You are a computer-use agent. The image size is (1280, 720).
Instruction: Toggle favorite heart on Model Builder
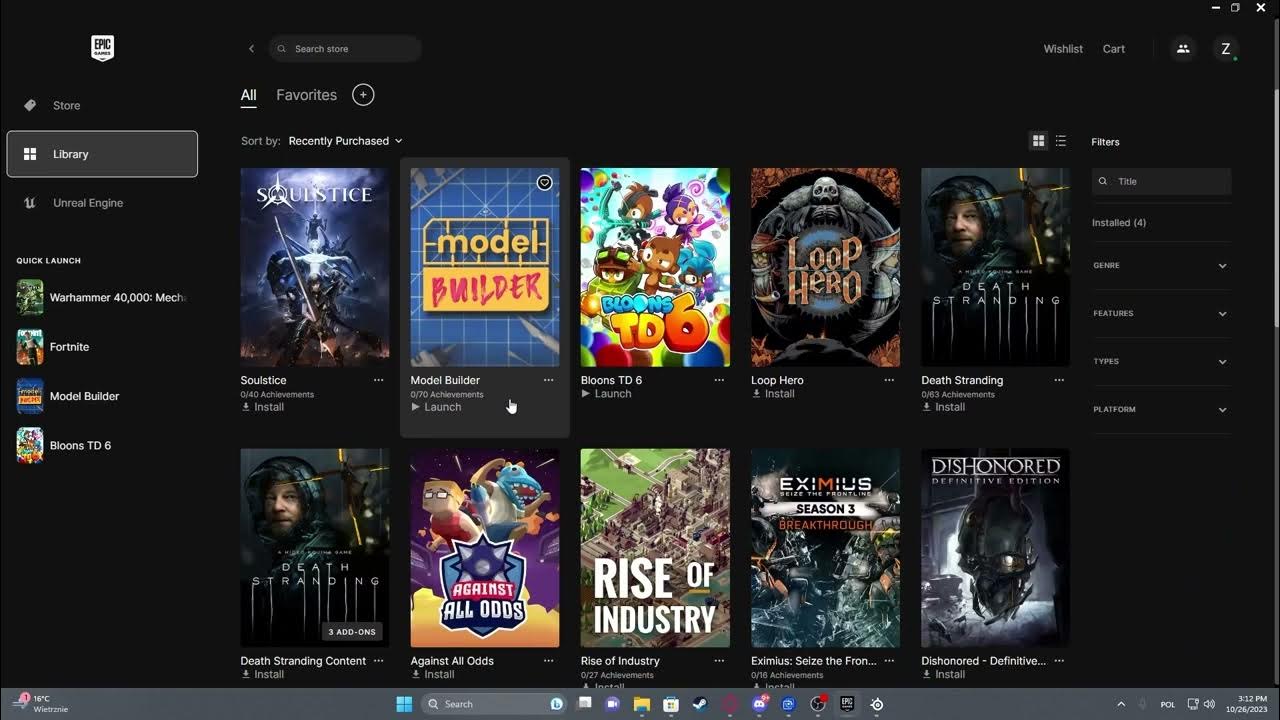pos(544,183)
